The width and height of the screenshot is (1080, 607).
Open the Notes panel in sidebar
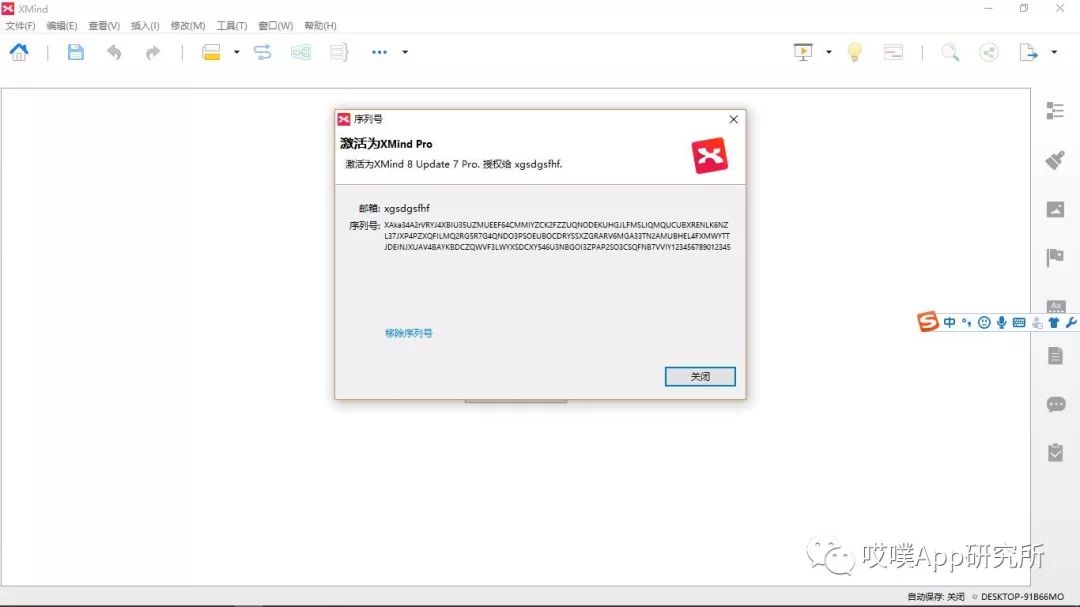[x=1055, y=356]
